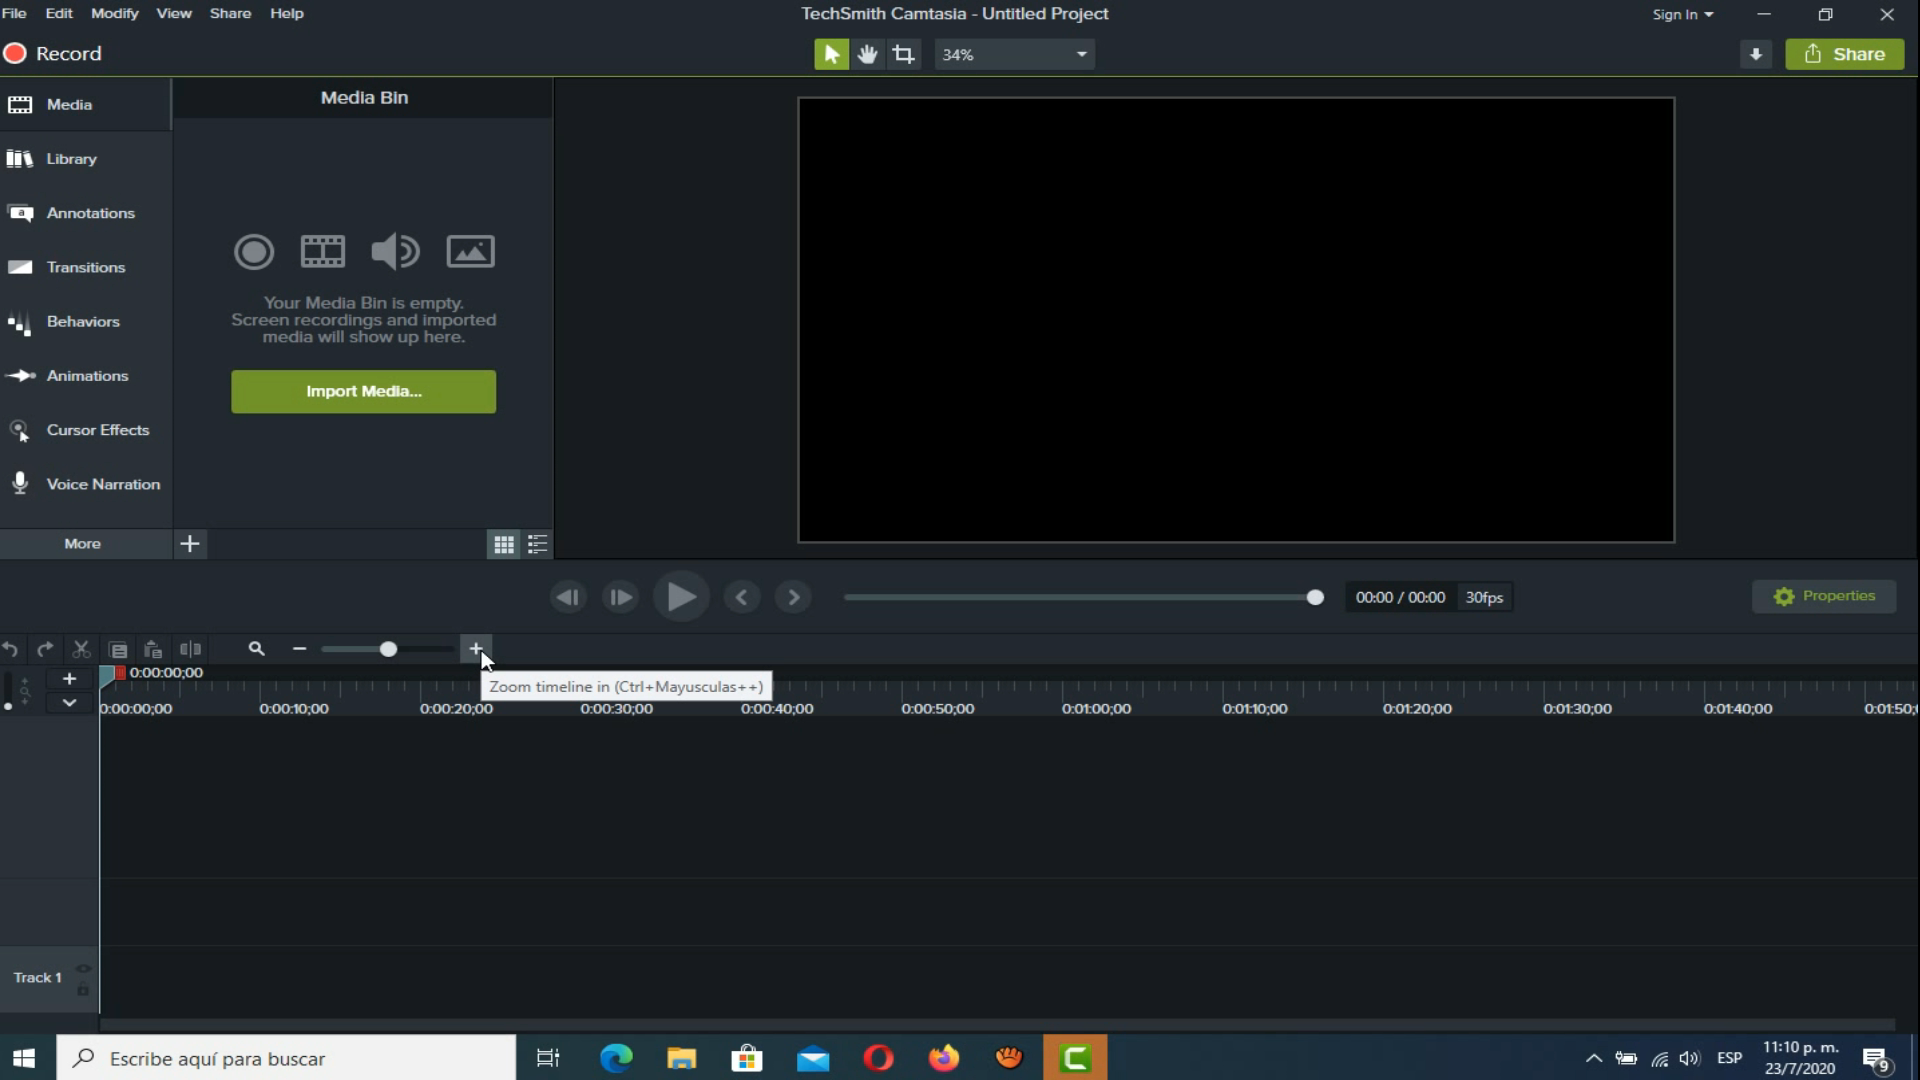
Task: Show hidden system tray icons chevron
Action: click(x=1594, y=1058)
